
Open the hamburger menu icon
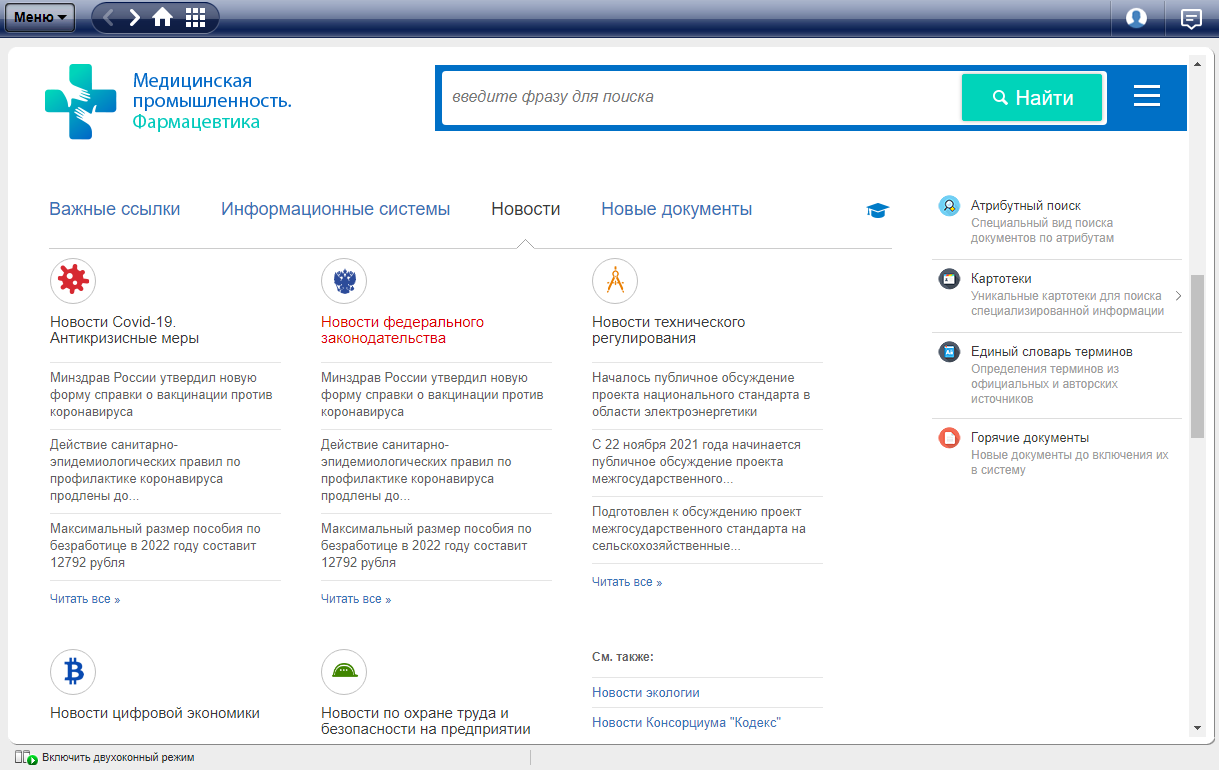pos(1147,96)
